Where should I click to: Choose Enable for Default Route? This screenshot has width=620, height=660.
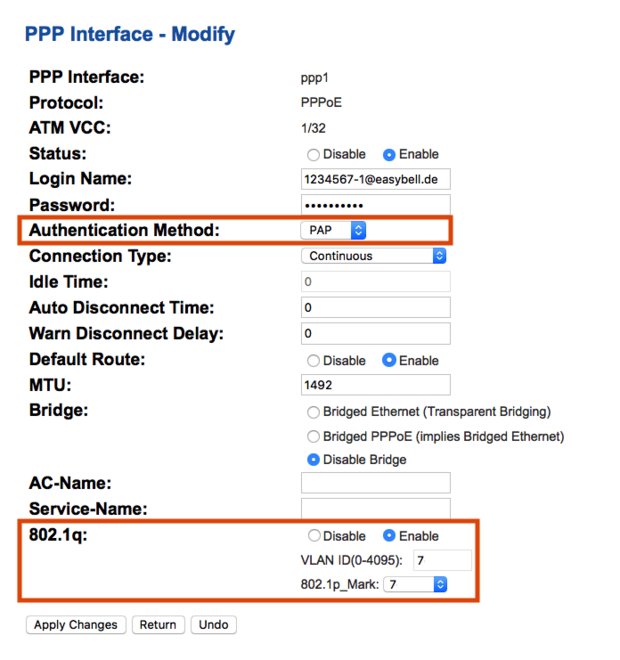click(389, 361)
